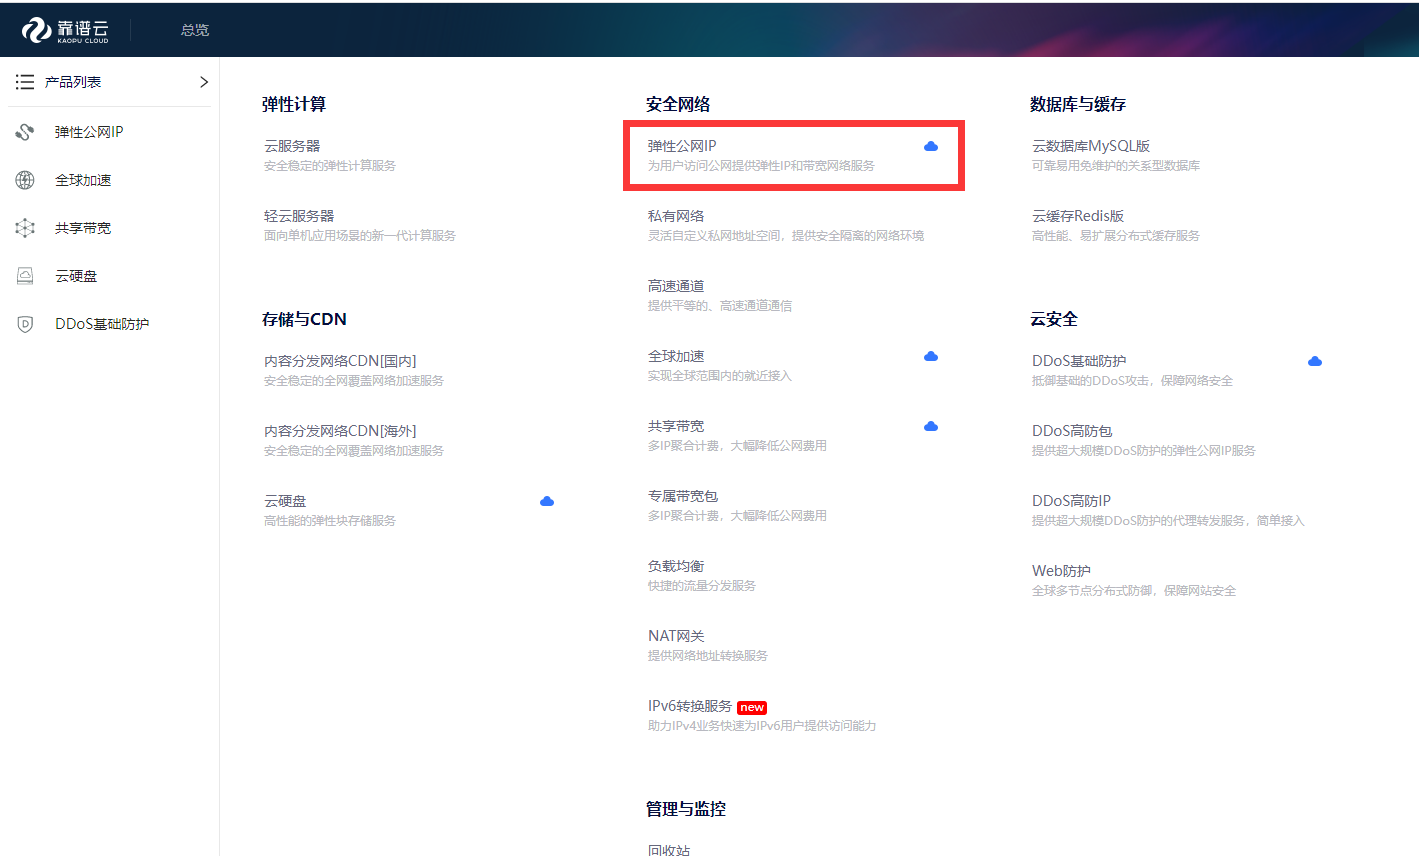Open the 云服务器 product link

tap(292, 146)
